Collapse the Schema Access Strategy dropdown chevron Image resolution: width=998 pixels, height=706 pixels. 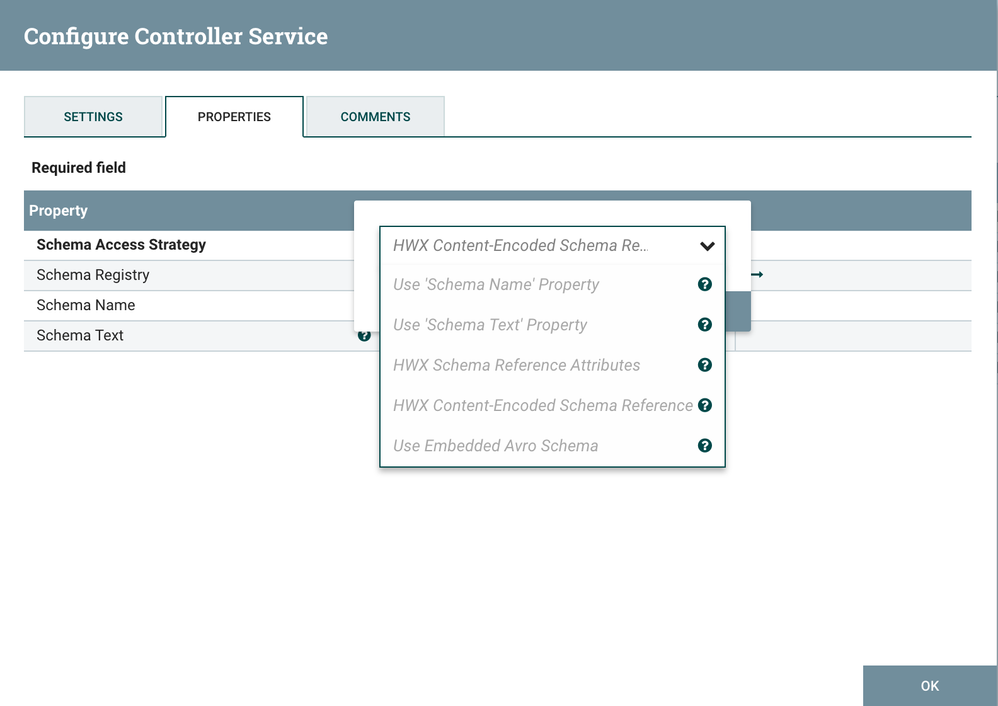pyautogui.click(x=707, y=246)
